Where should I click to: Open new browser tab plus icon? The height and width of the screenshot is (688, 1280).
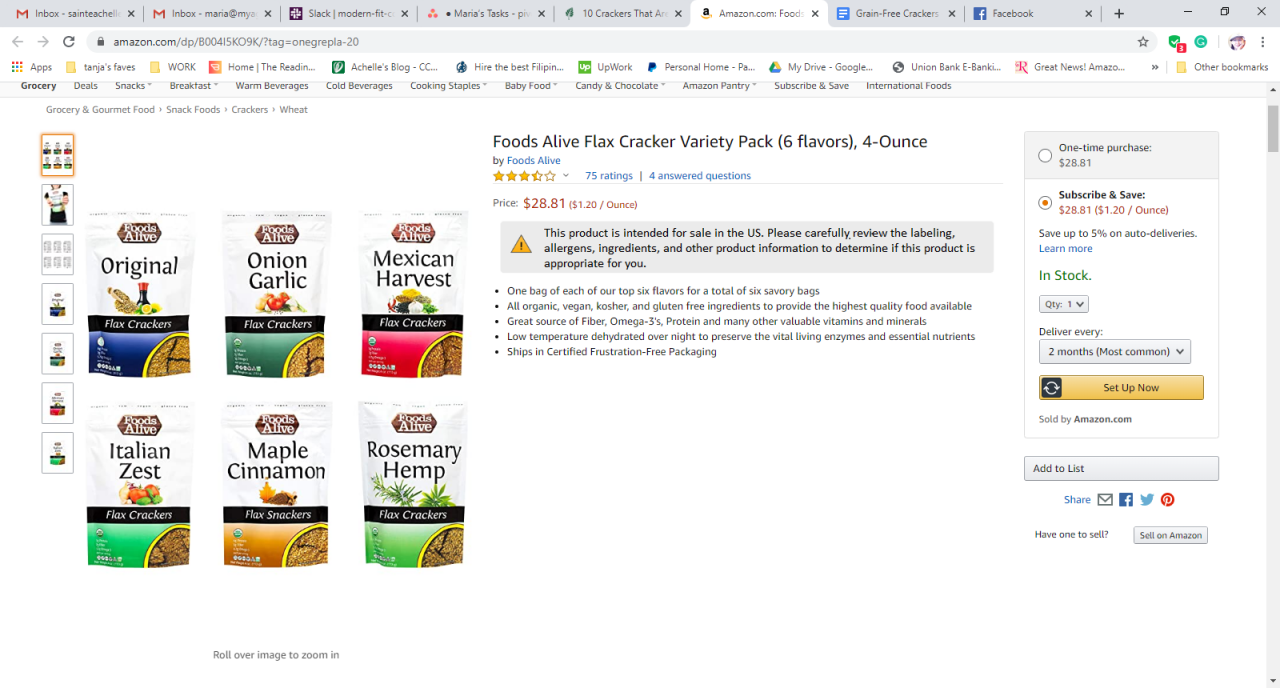pos(1119,14)
